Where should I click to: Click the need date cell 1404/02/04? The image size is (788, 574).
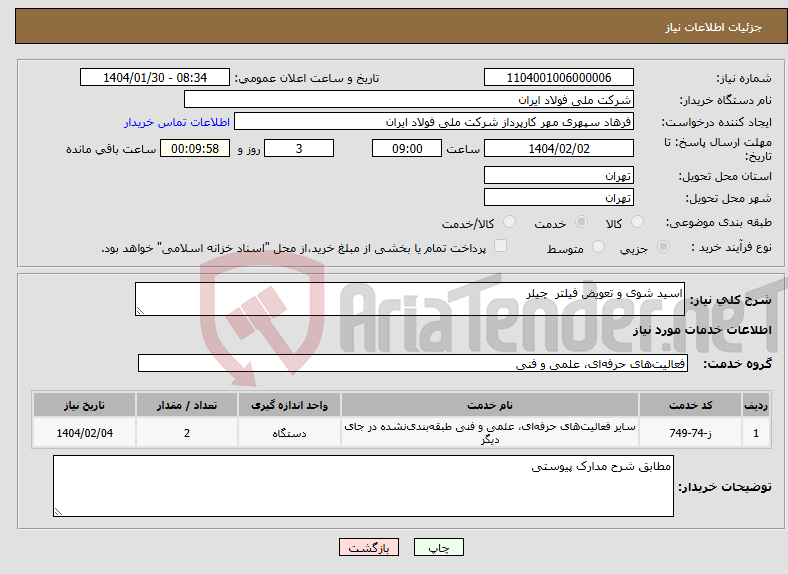[84, 433]
